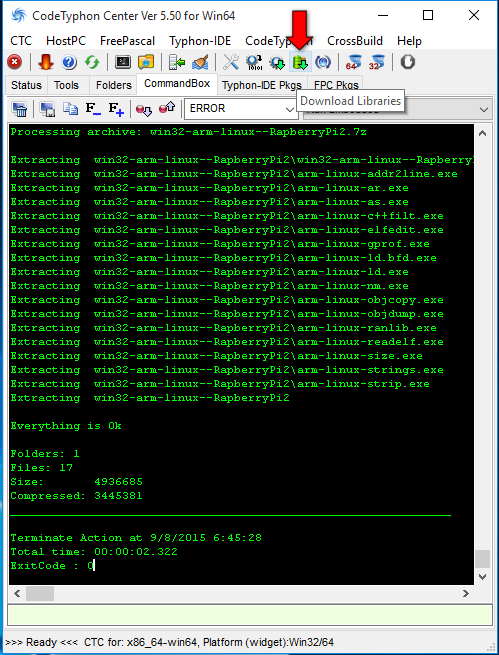
Task: Switch to the Folders tab
Action: [114, 85]
